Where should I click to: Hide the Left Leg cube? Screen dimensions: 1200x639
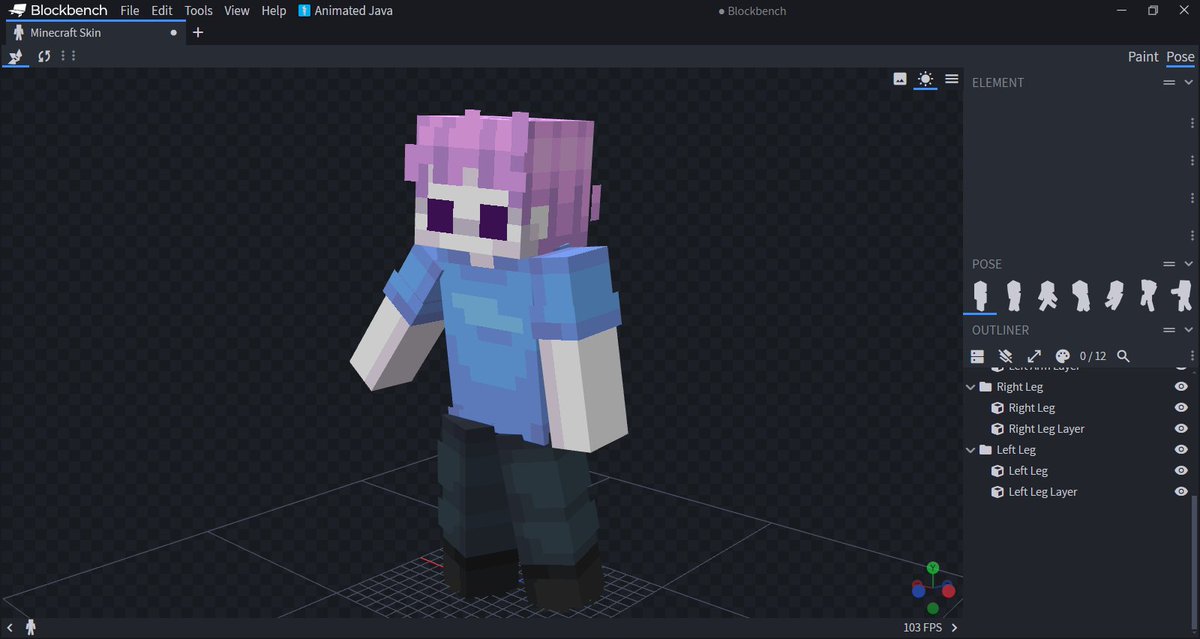pyautogui.click(x=1181, y=471)
